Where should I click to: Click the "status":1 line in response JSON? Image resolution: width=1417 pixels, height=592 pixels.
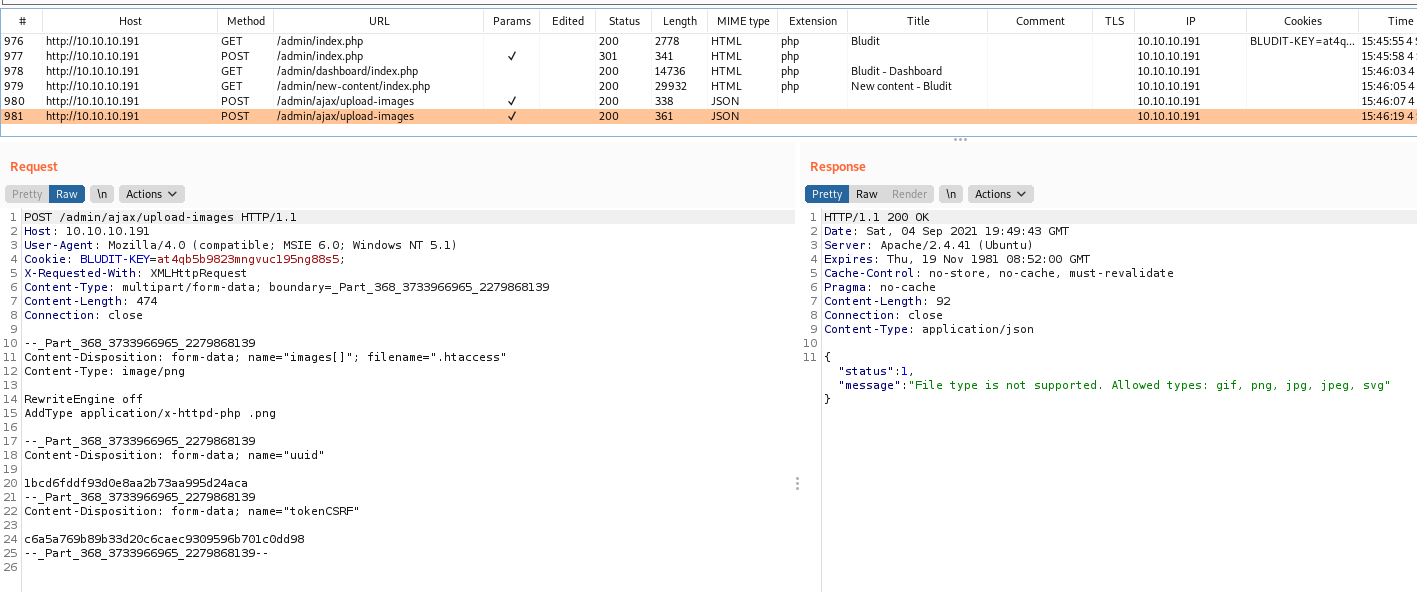876,371
